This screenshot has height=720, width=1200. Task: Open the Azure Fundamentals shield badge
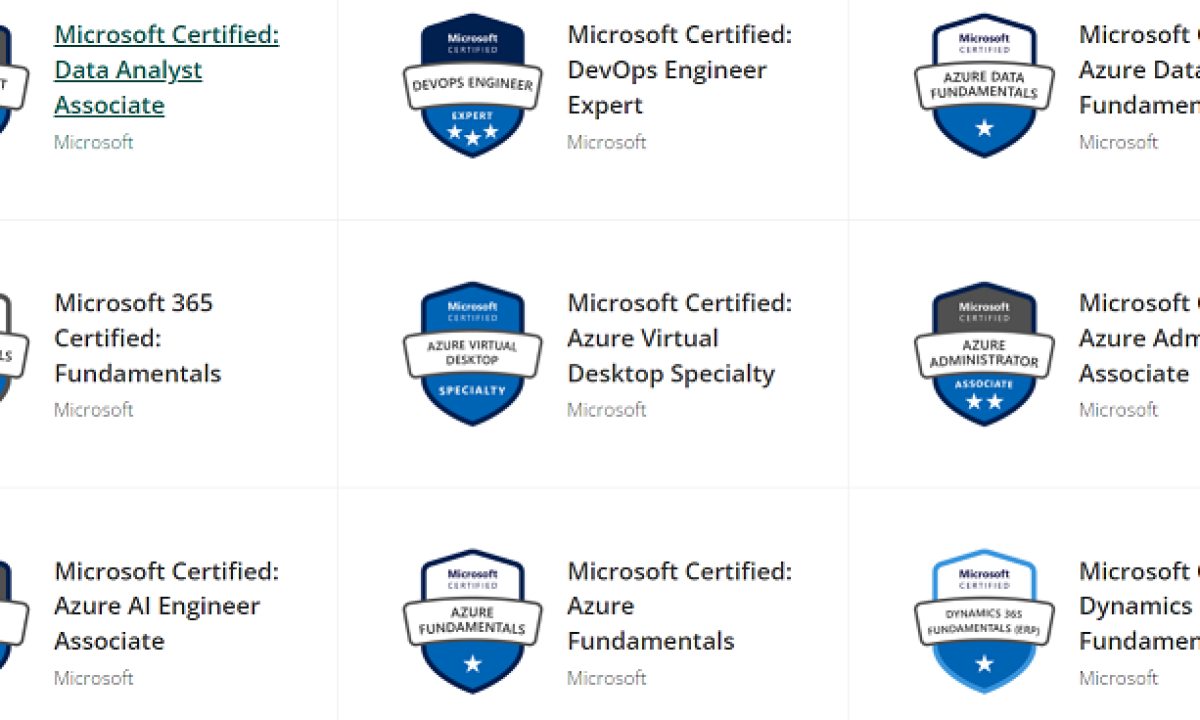coord(472,622)
